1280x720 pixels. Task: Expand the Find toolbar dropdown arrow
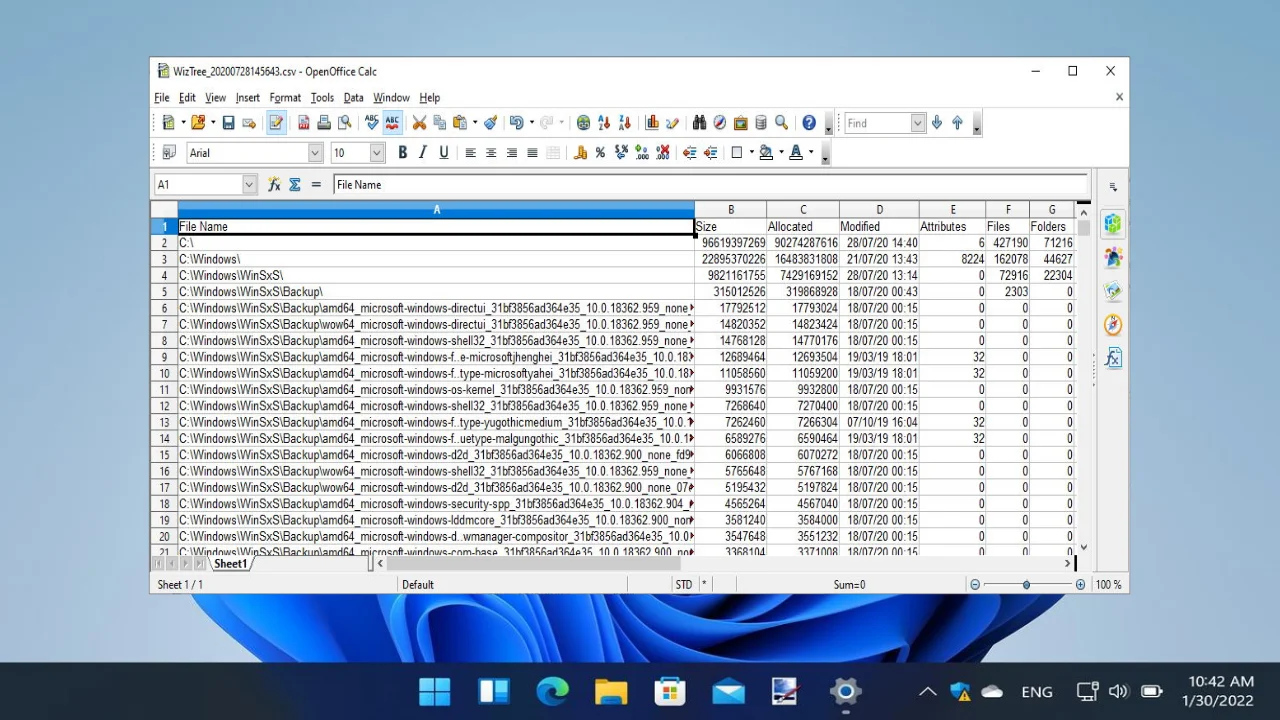(x=918, y=123)
